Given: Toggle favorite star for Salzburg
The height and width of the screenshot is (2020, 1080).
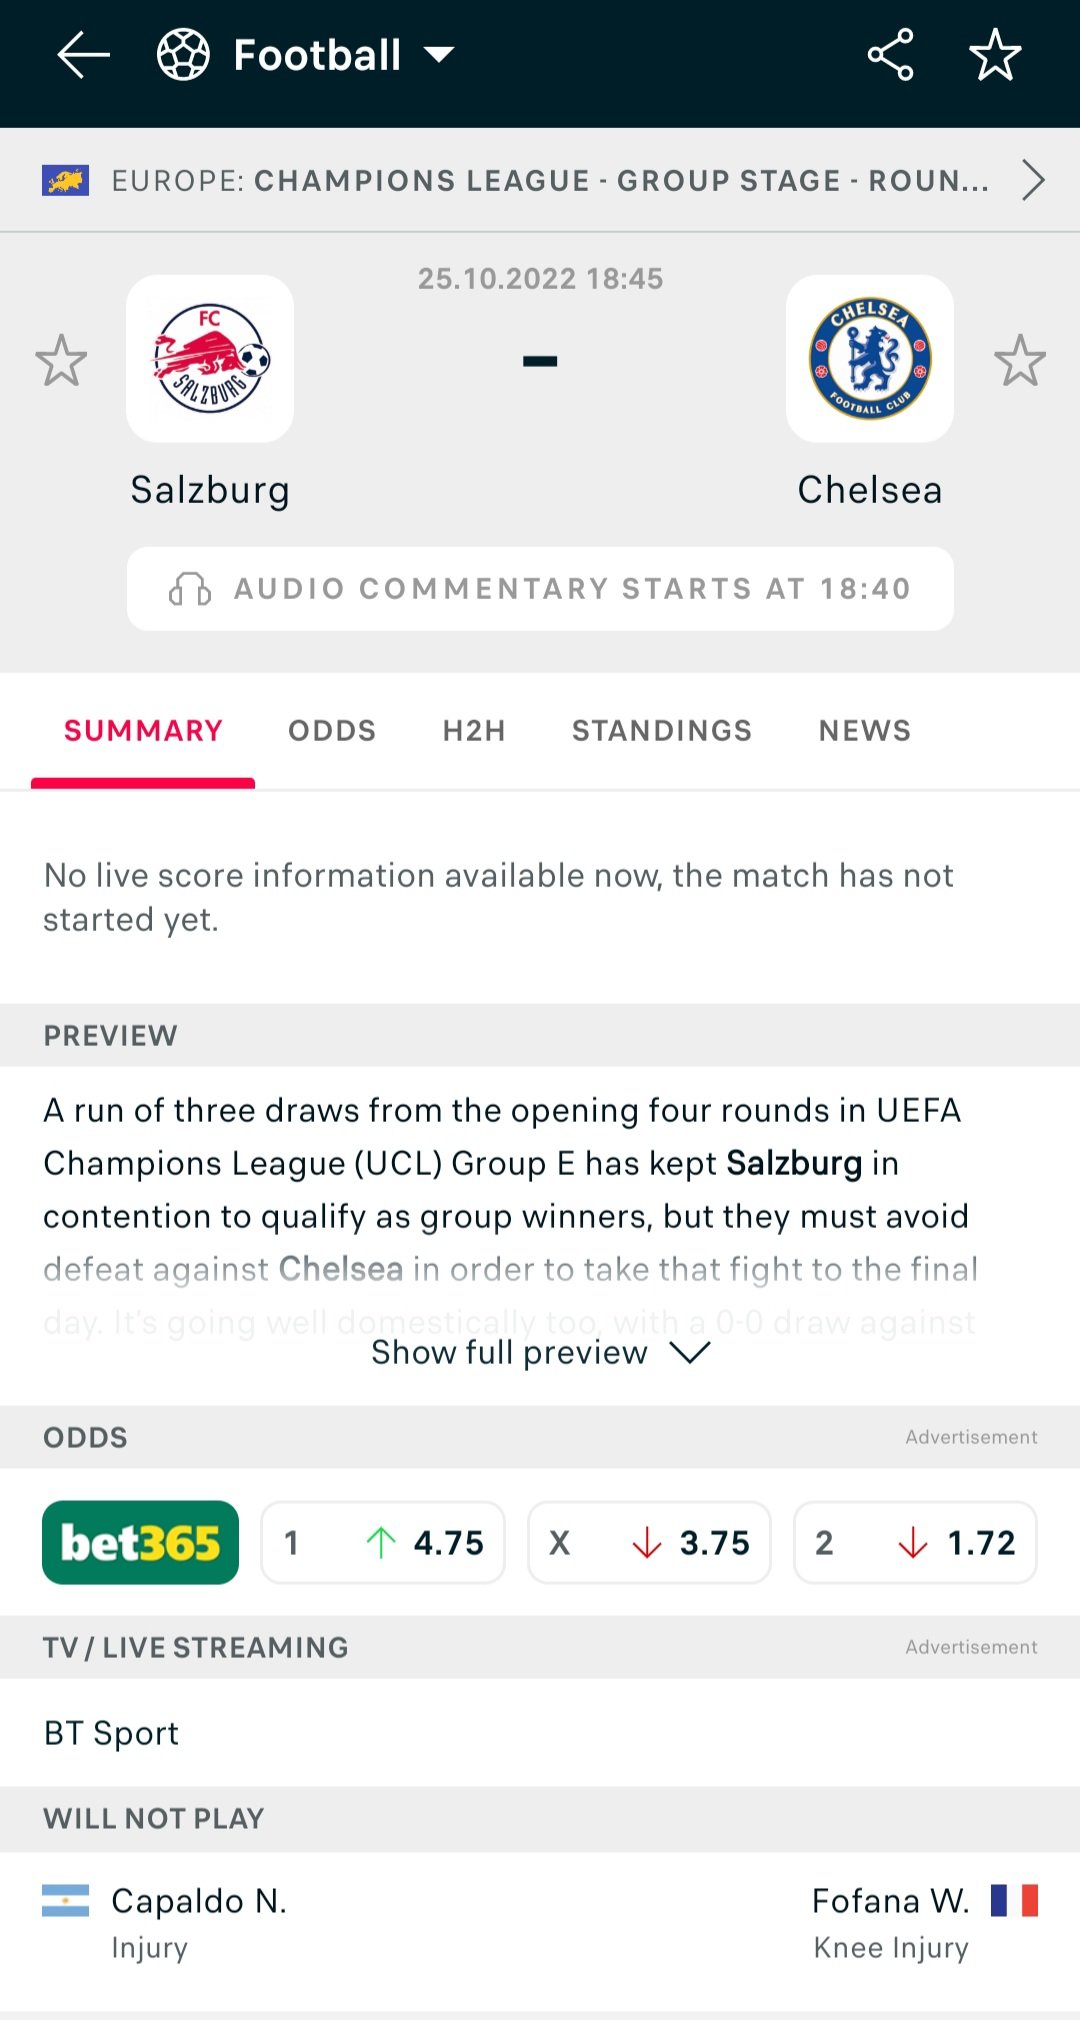Looking at the screenshot, I should [61, 360].
